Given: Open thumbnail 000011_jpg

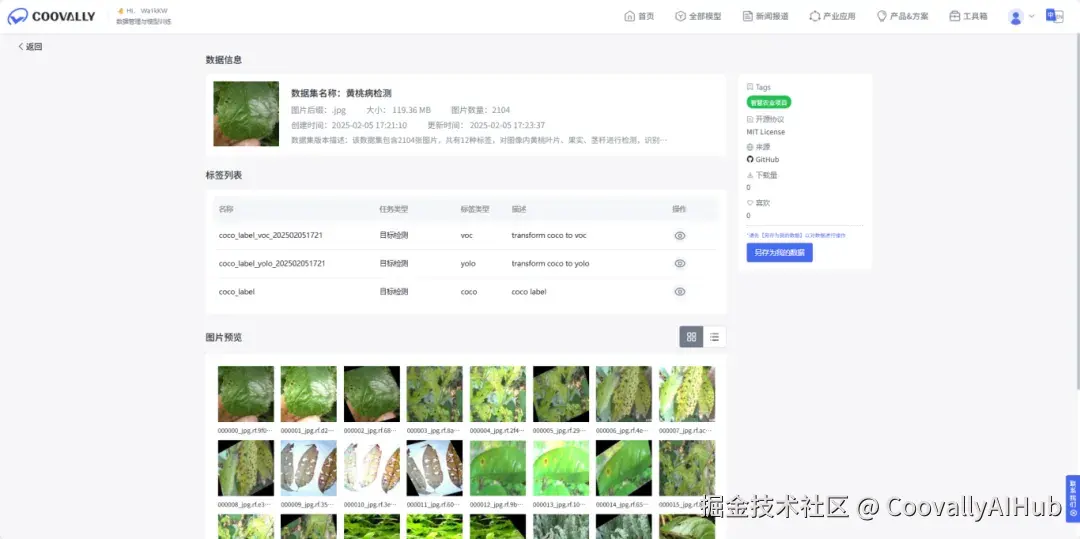Looking at the screenshot, I should coord(435,468).
